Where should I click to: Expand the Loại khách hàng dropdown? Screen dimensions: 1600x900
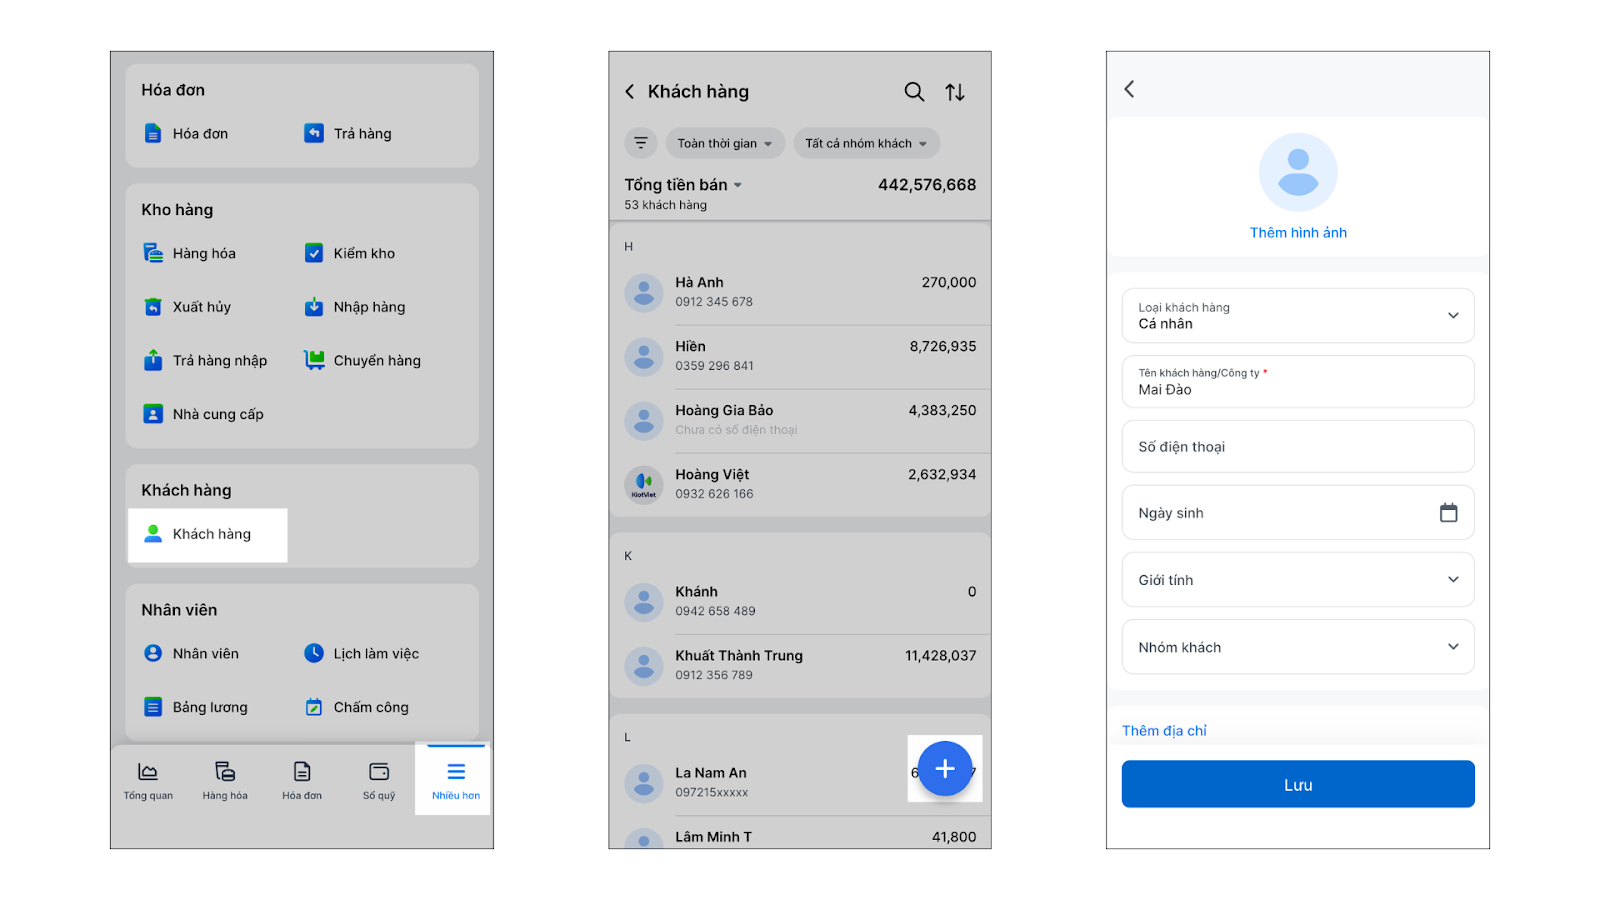click(1298, 316)
